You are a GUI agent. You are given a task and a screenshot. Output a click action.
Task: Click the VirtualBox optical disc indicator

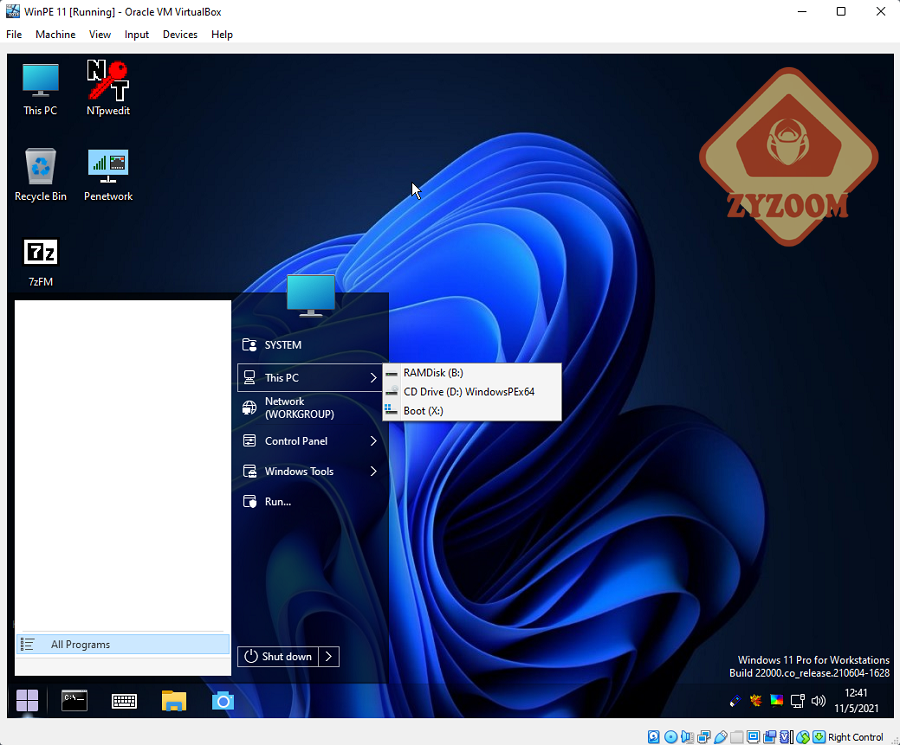pos(670,737)
